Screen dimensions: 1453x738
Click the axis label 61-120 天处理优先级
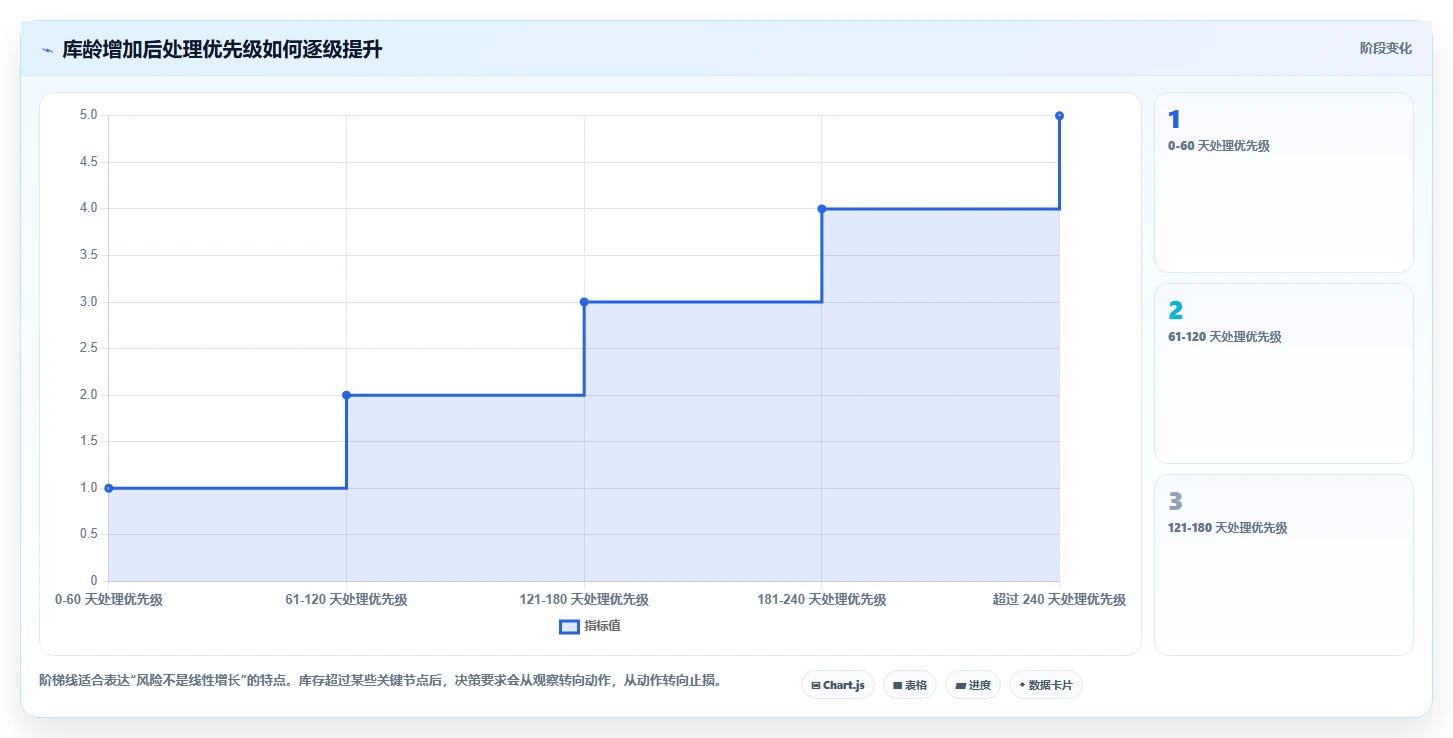[346, 600]
